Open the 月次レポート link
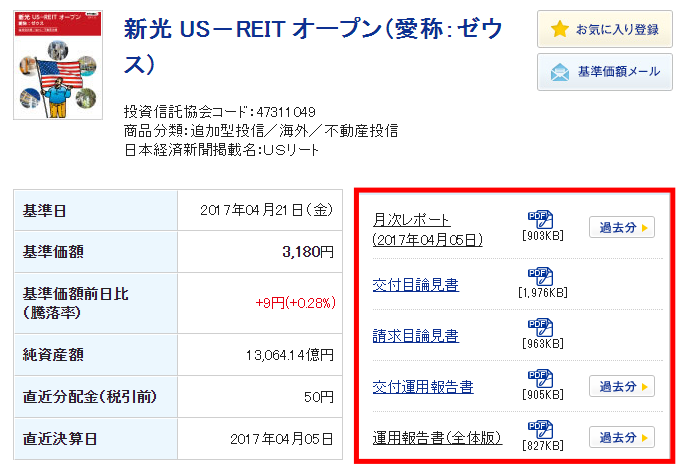 [x=427, y=229]
